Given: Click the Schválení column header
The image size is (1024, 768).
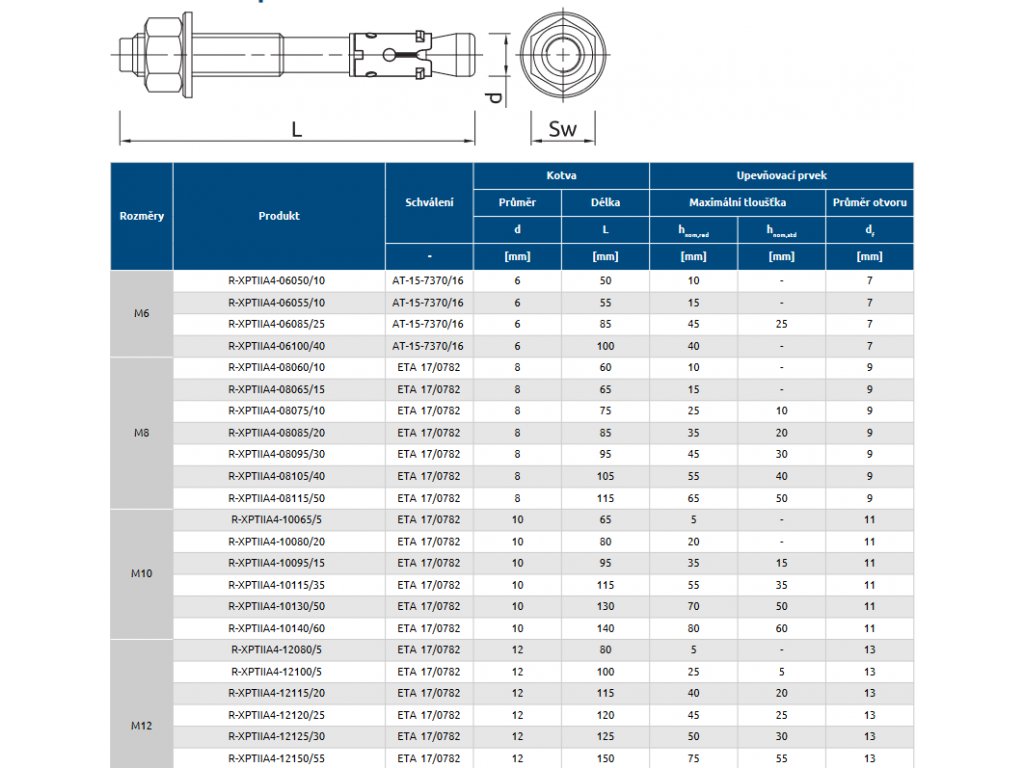Looking at the screenshot, I should tap(429, 202).
